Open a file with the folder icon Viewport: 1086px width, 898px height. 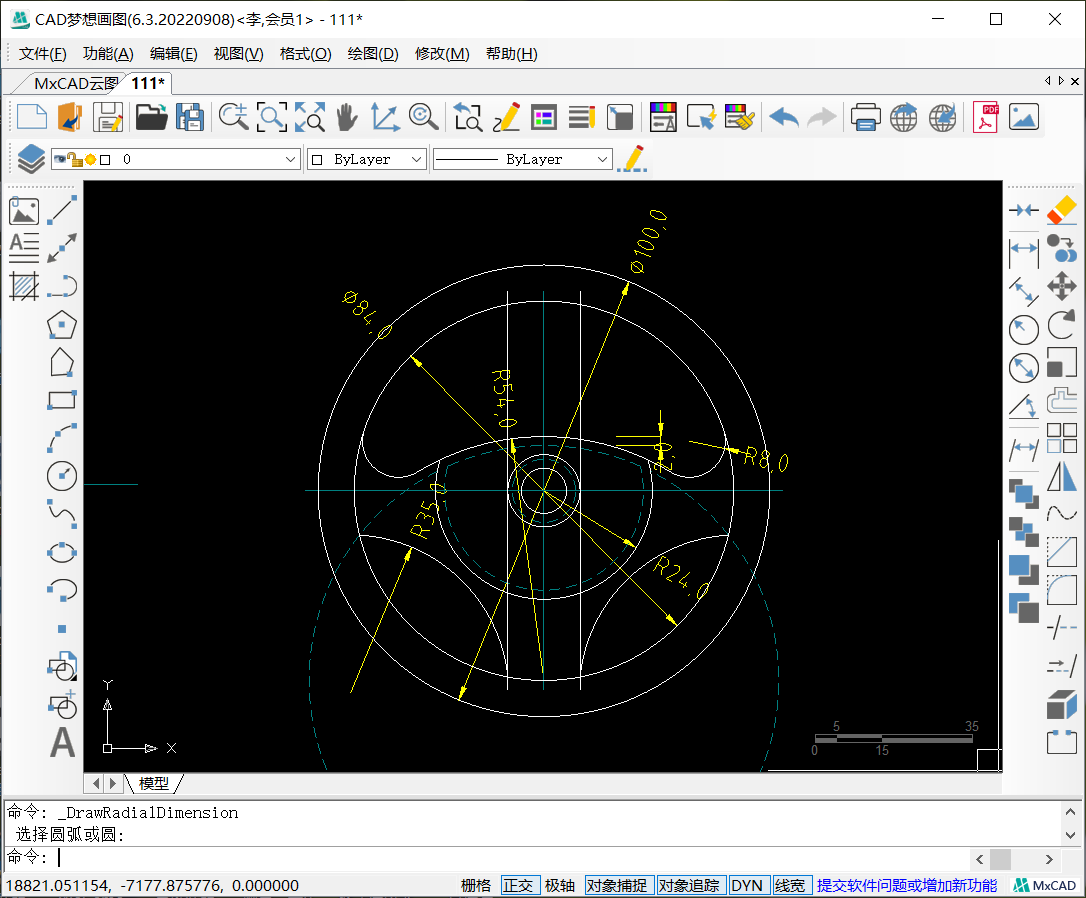[x=151, y=116]
